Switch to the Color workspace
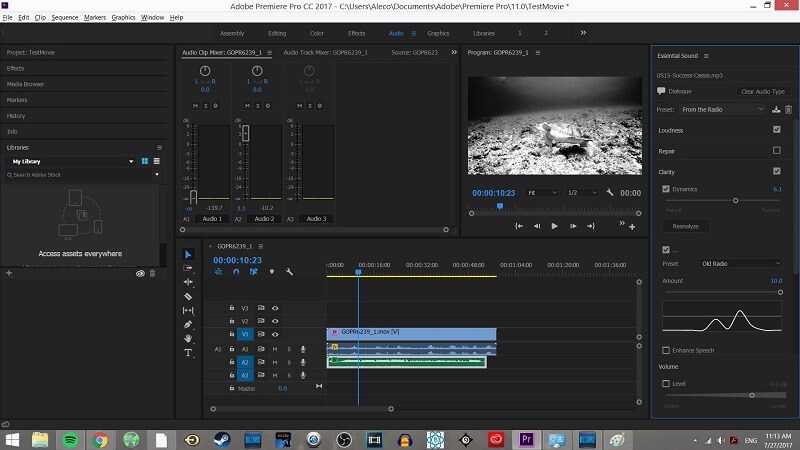 [x=317, y=33]
